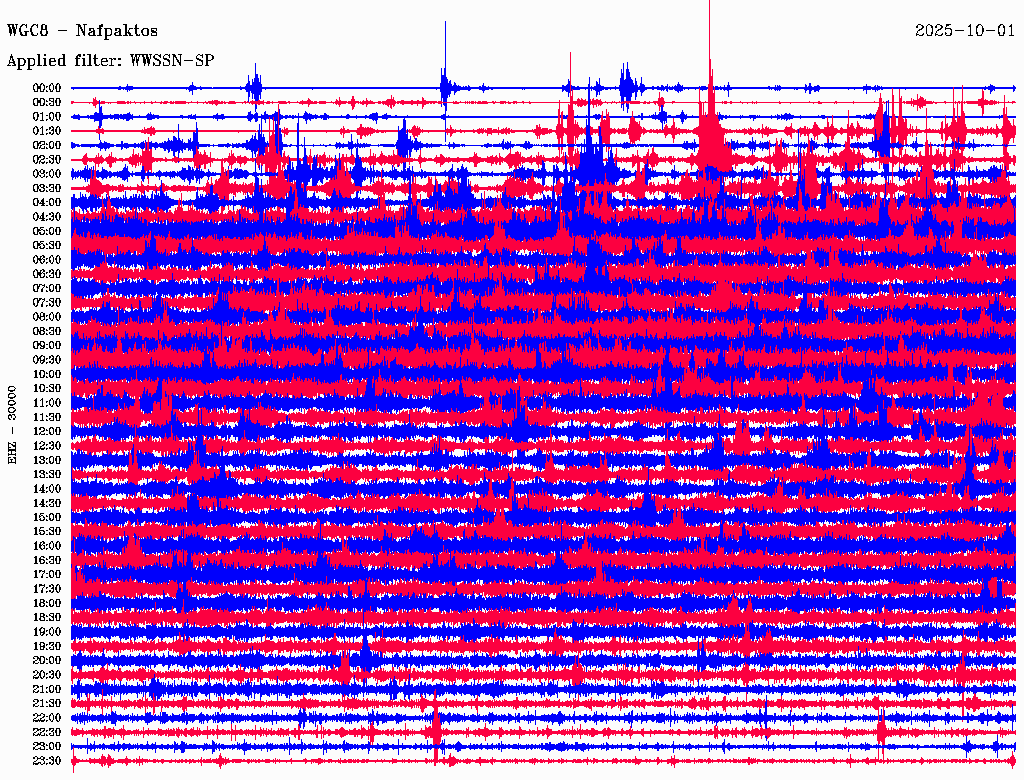Select the 13:30 time row label

(47, 475)
